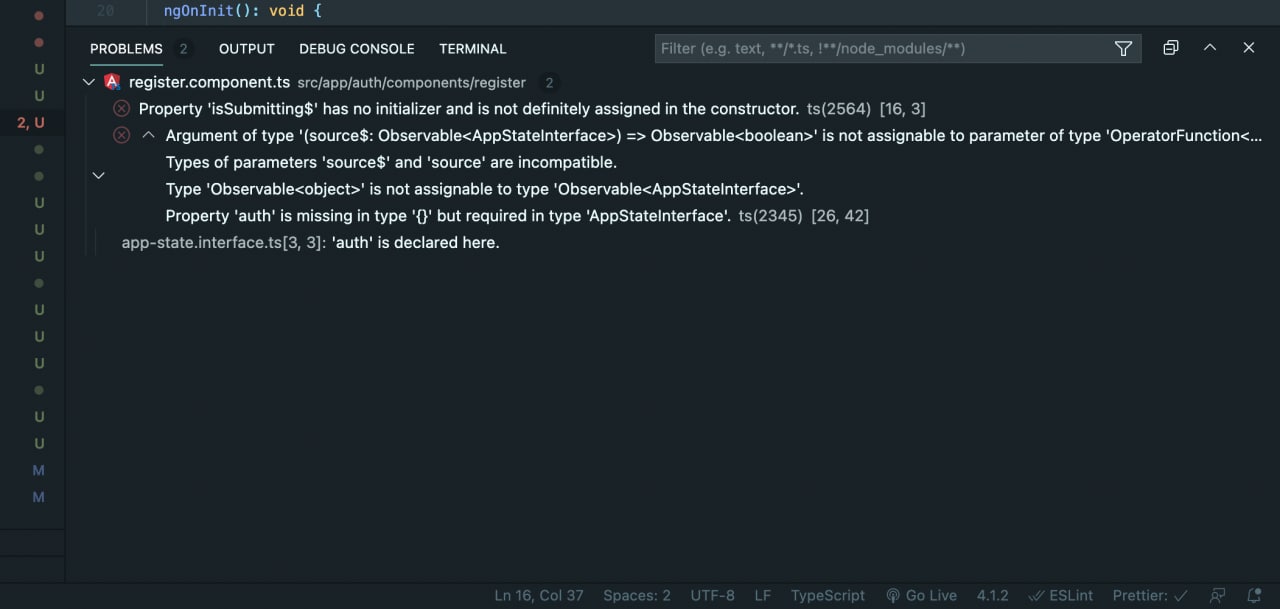Collapse the related information chevron below errors
The image size is (1280, 609).
coord(98,175)
